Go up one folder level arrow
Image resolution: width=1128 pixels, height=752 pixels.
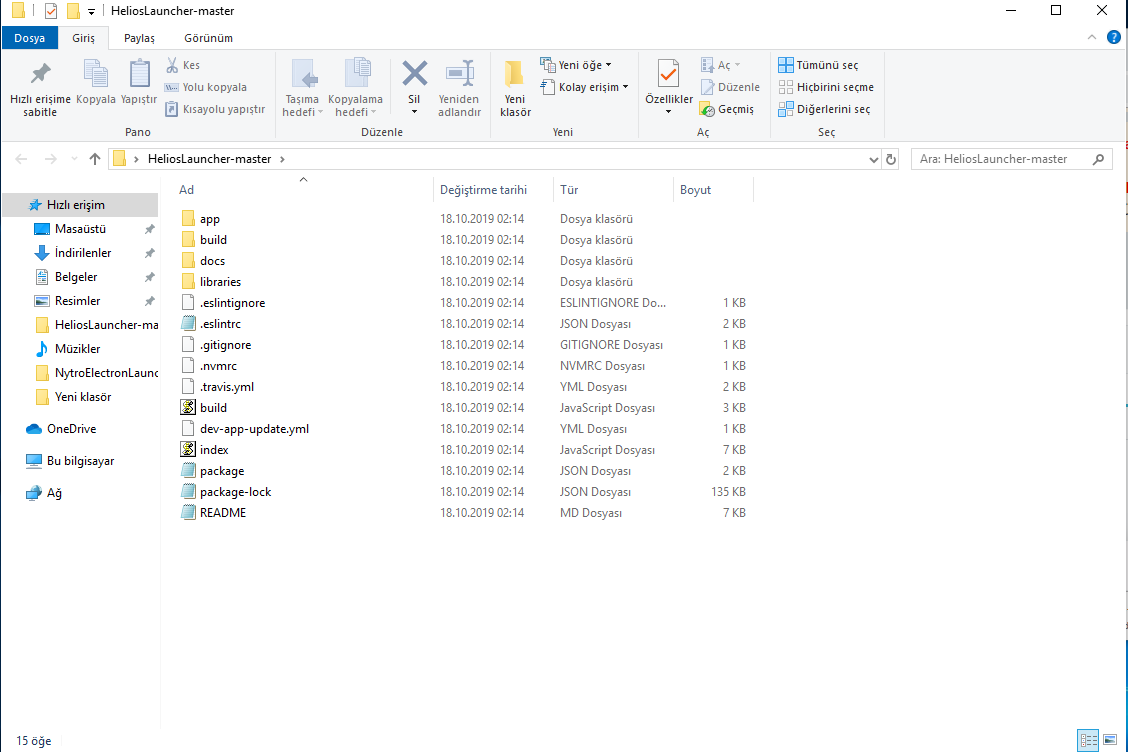[95, 159]
